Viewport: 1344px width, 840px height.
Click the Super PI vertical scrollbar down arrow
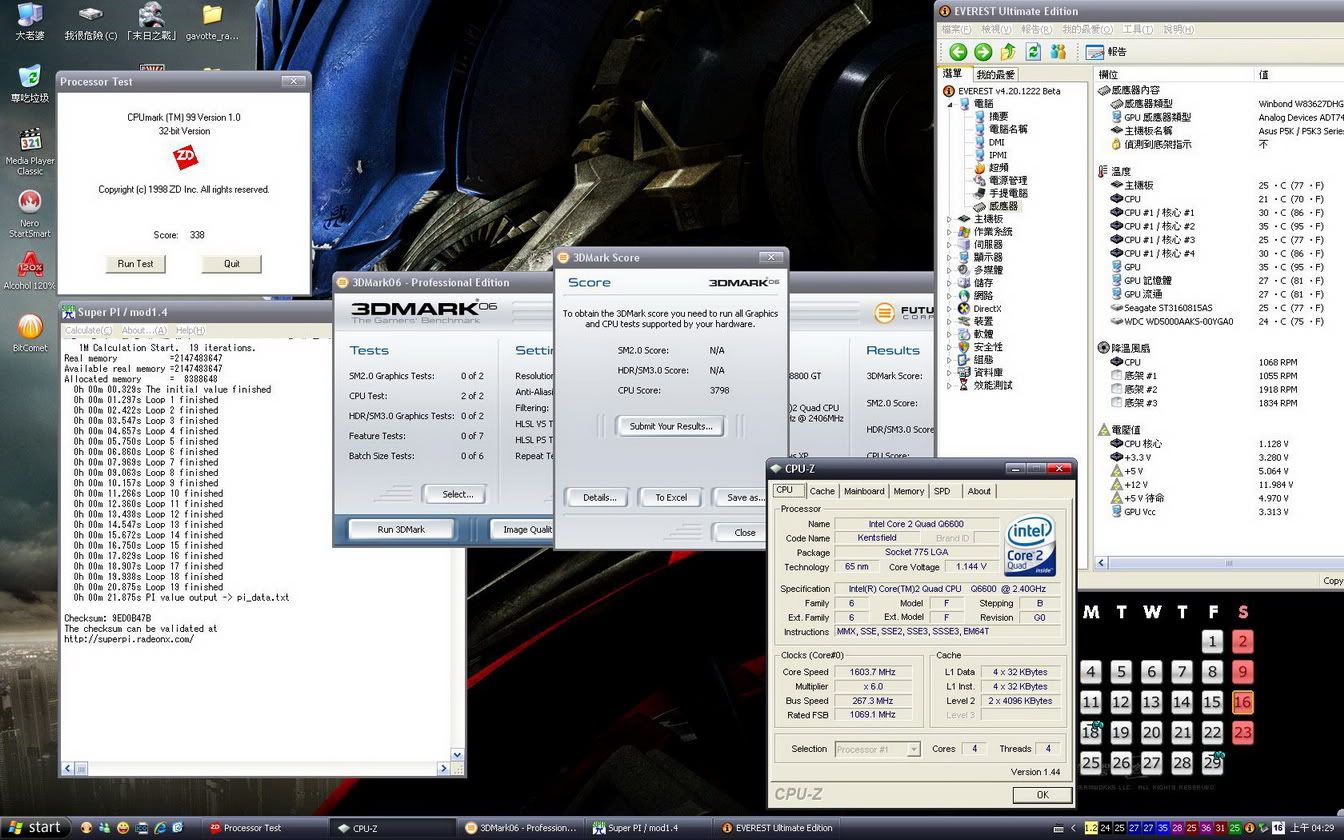point(458,756)
